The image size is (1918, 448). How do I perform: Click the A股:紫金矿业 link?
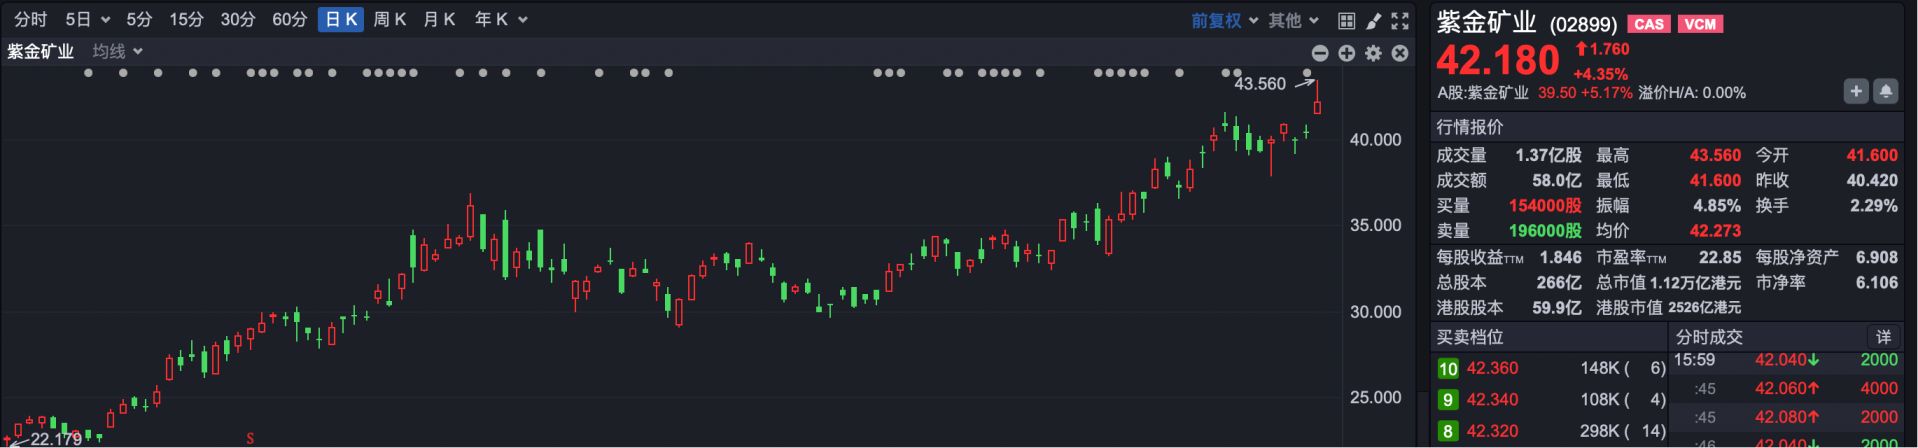1482,93
